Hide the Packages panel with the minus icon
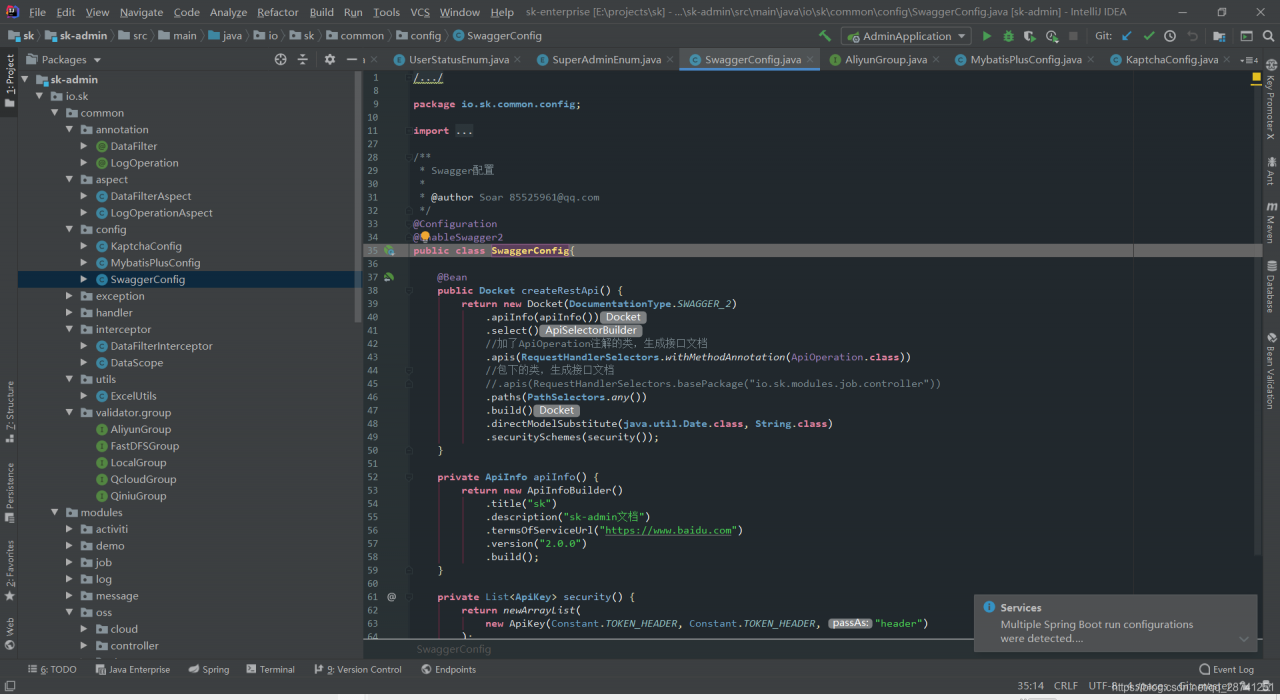 point(351,59)
